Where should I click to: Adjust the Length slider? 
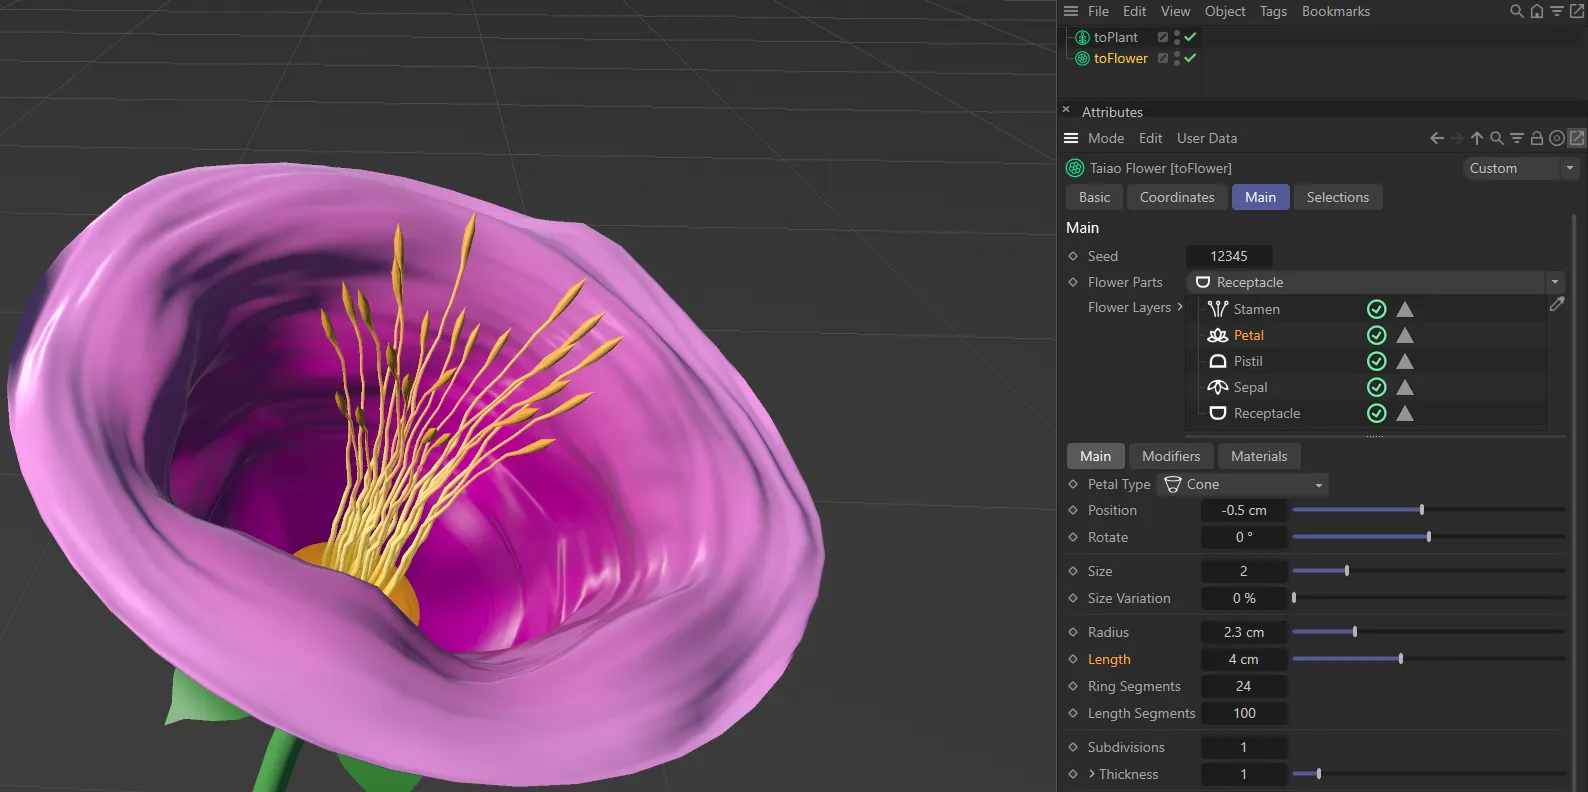1428,659
